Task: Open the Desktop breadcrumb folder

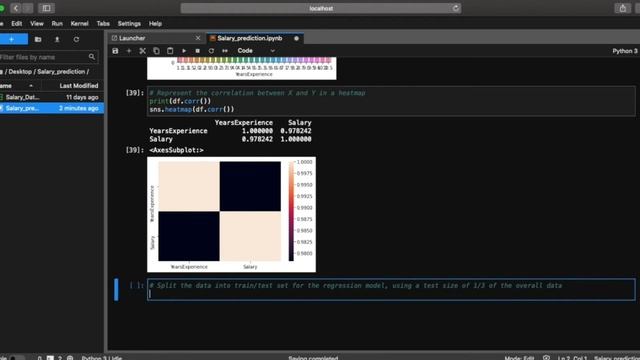Action: pos(20,71)
